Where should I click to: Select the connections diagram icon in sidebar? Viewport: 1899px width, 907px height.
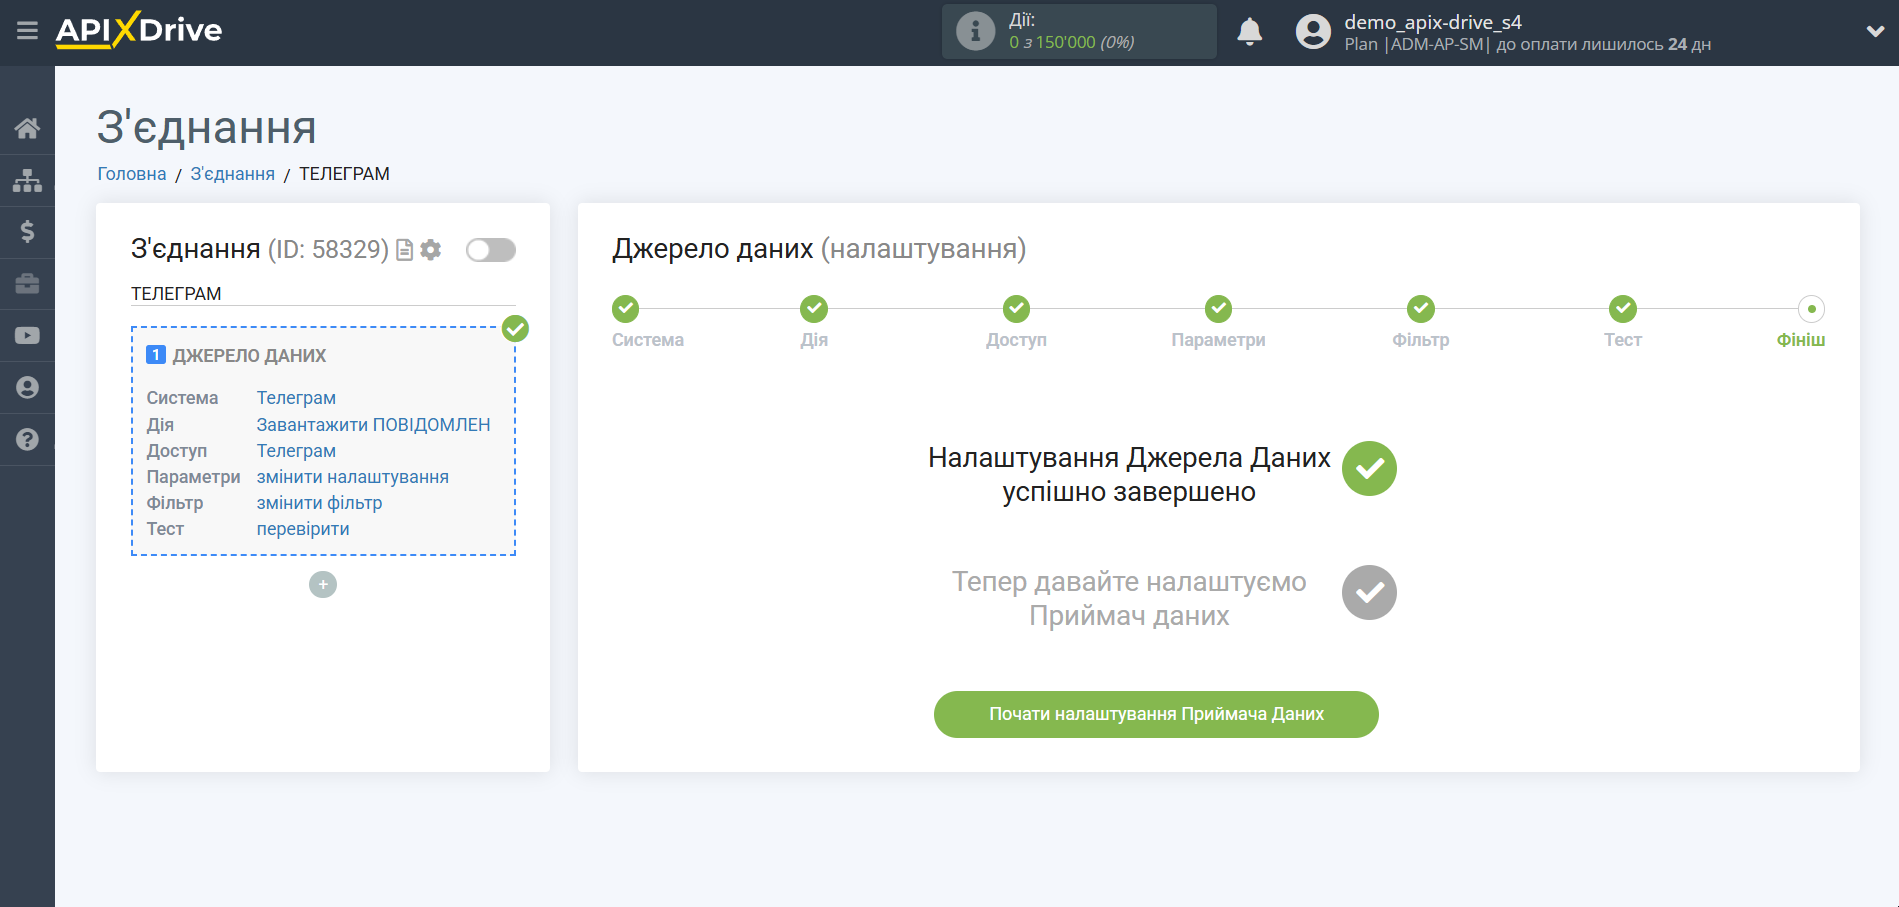[27, 180]
